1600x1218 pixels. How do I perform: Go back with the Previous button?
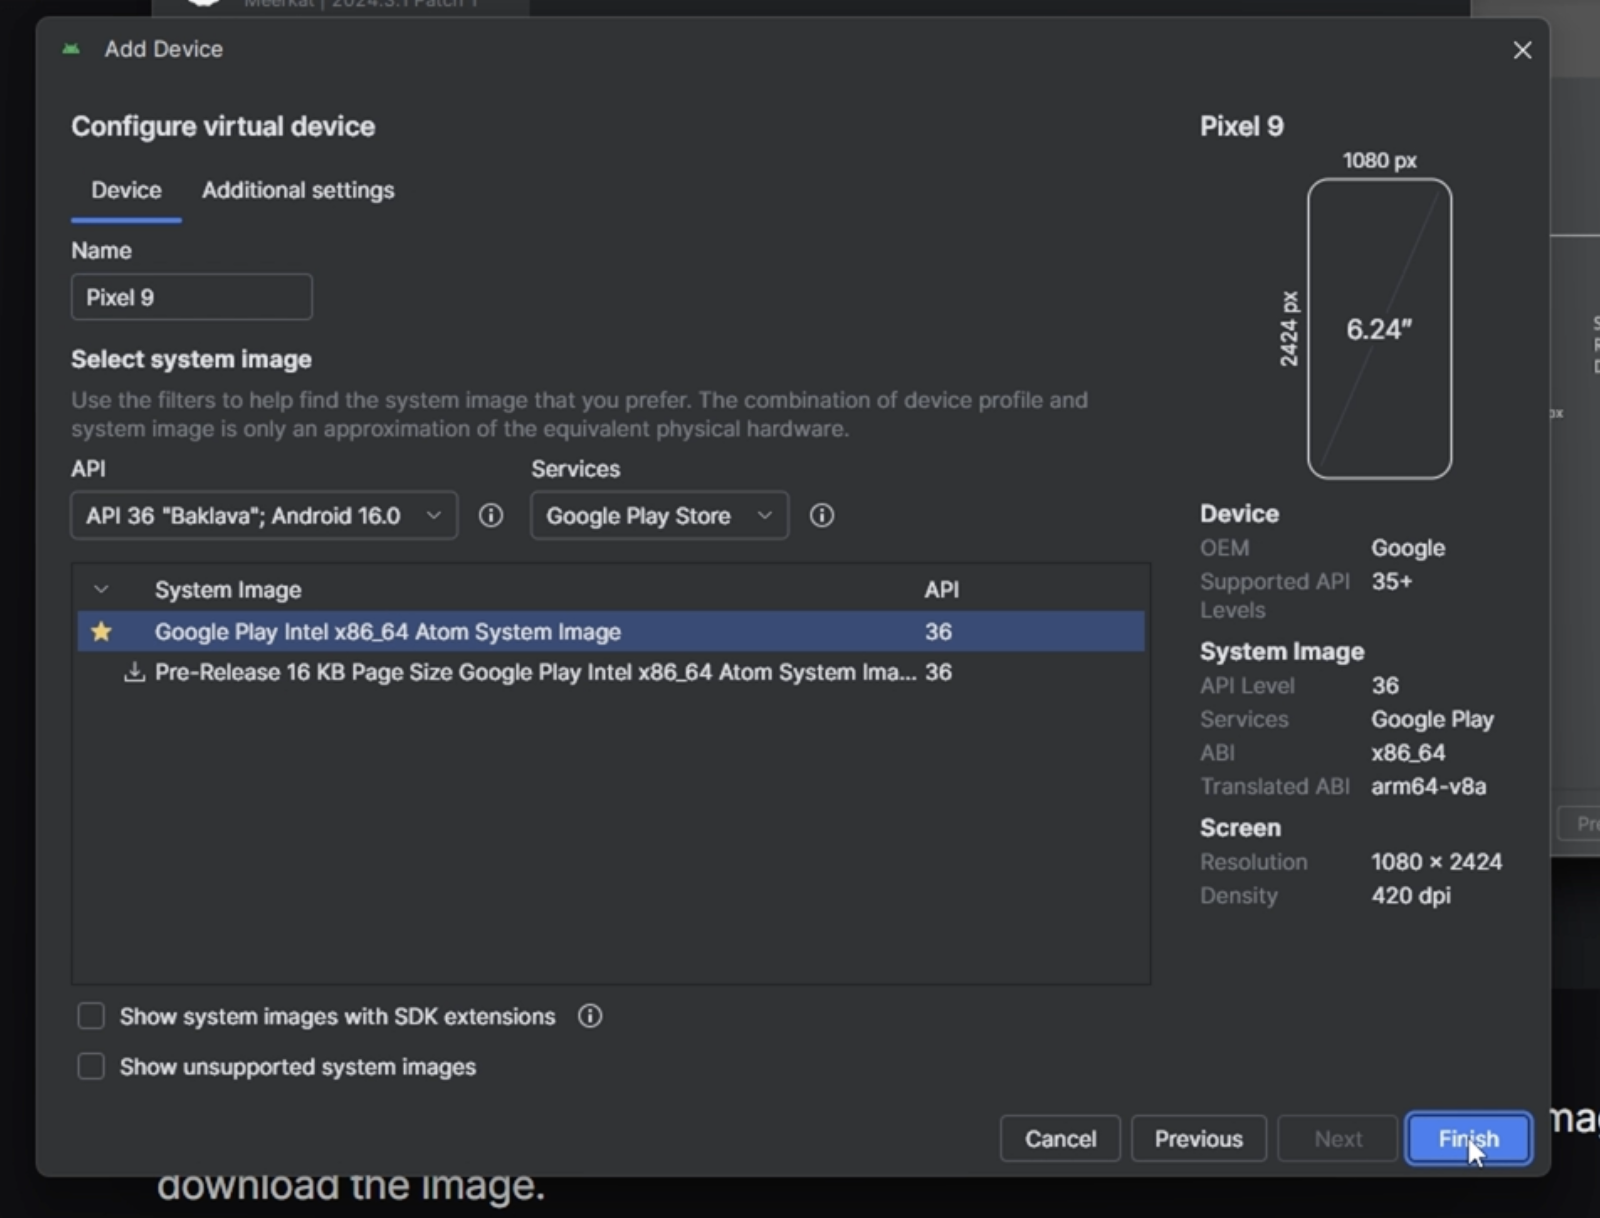coord(1198,1138)
